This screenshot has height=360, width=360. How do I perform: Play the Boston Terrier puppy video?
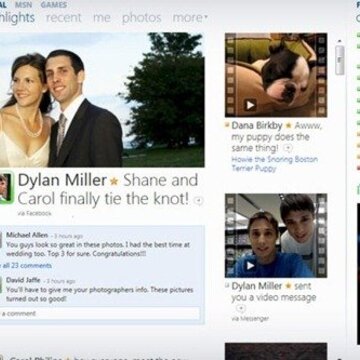250,105
